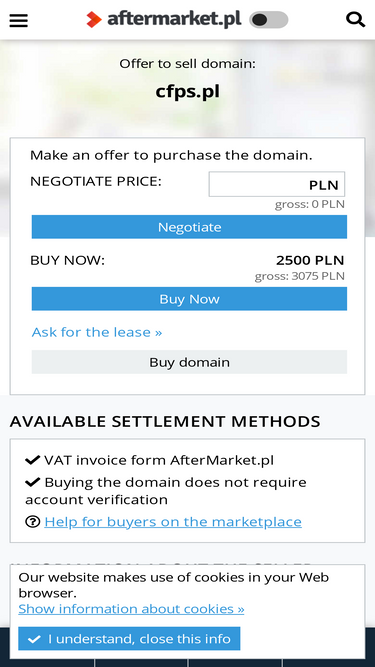
Task: Click the cfps.pl domain title
Action: [188, 91]
